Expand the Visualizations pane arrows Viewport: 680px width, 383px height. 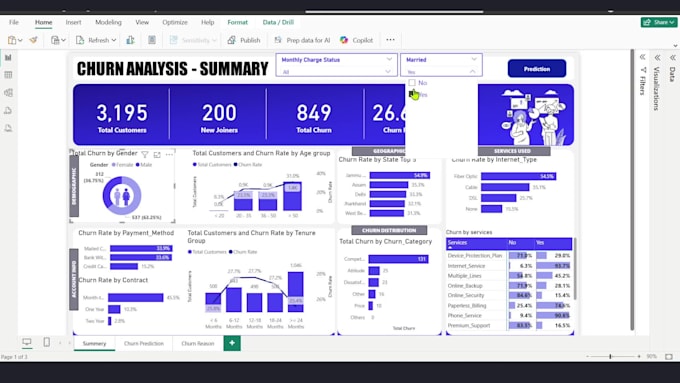(657, 57)
